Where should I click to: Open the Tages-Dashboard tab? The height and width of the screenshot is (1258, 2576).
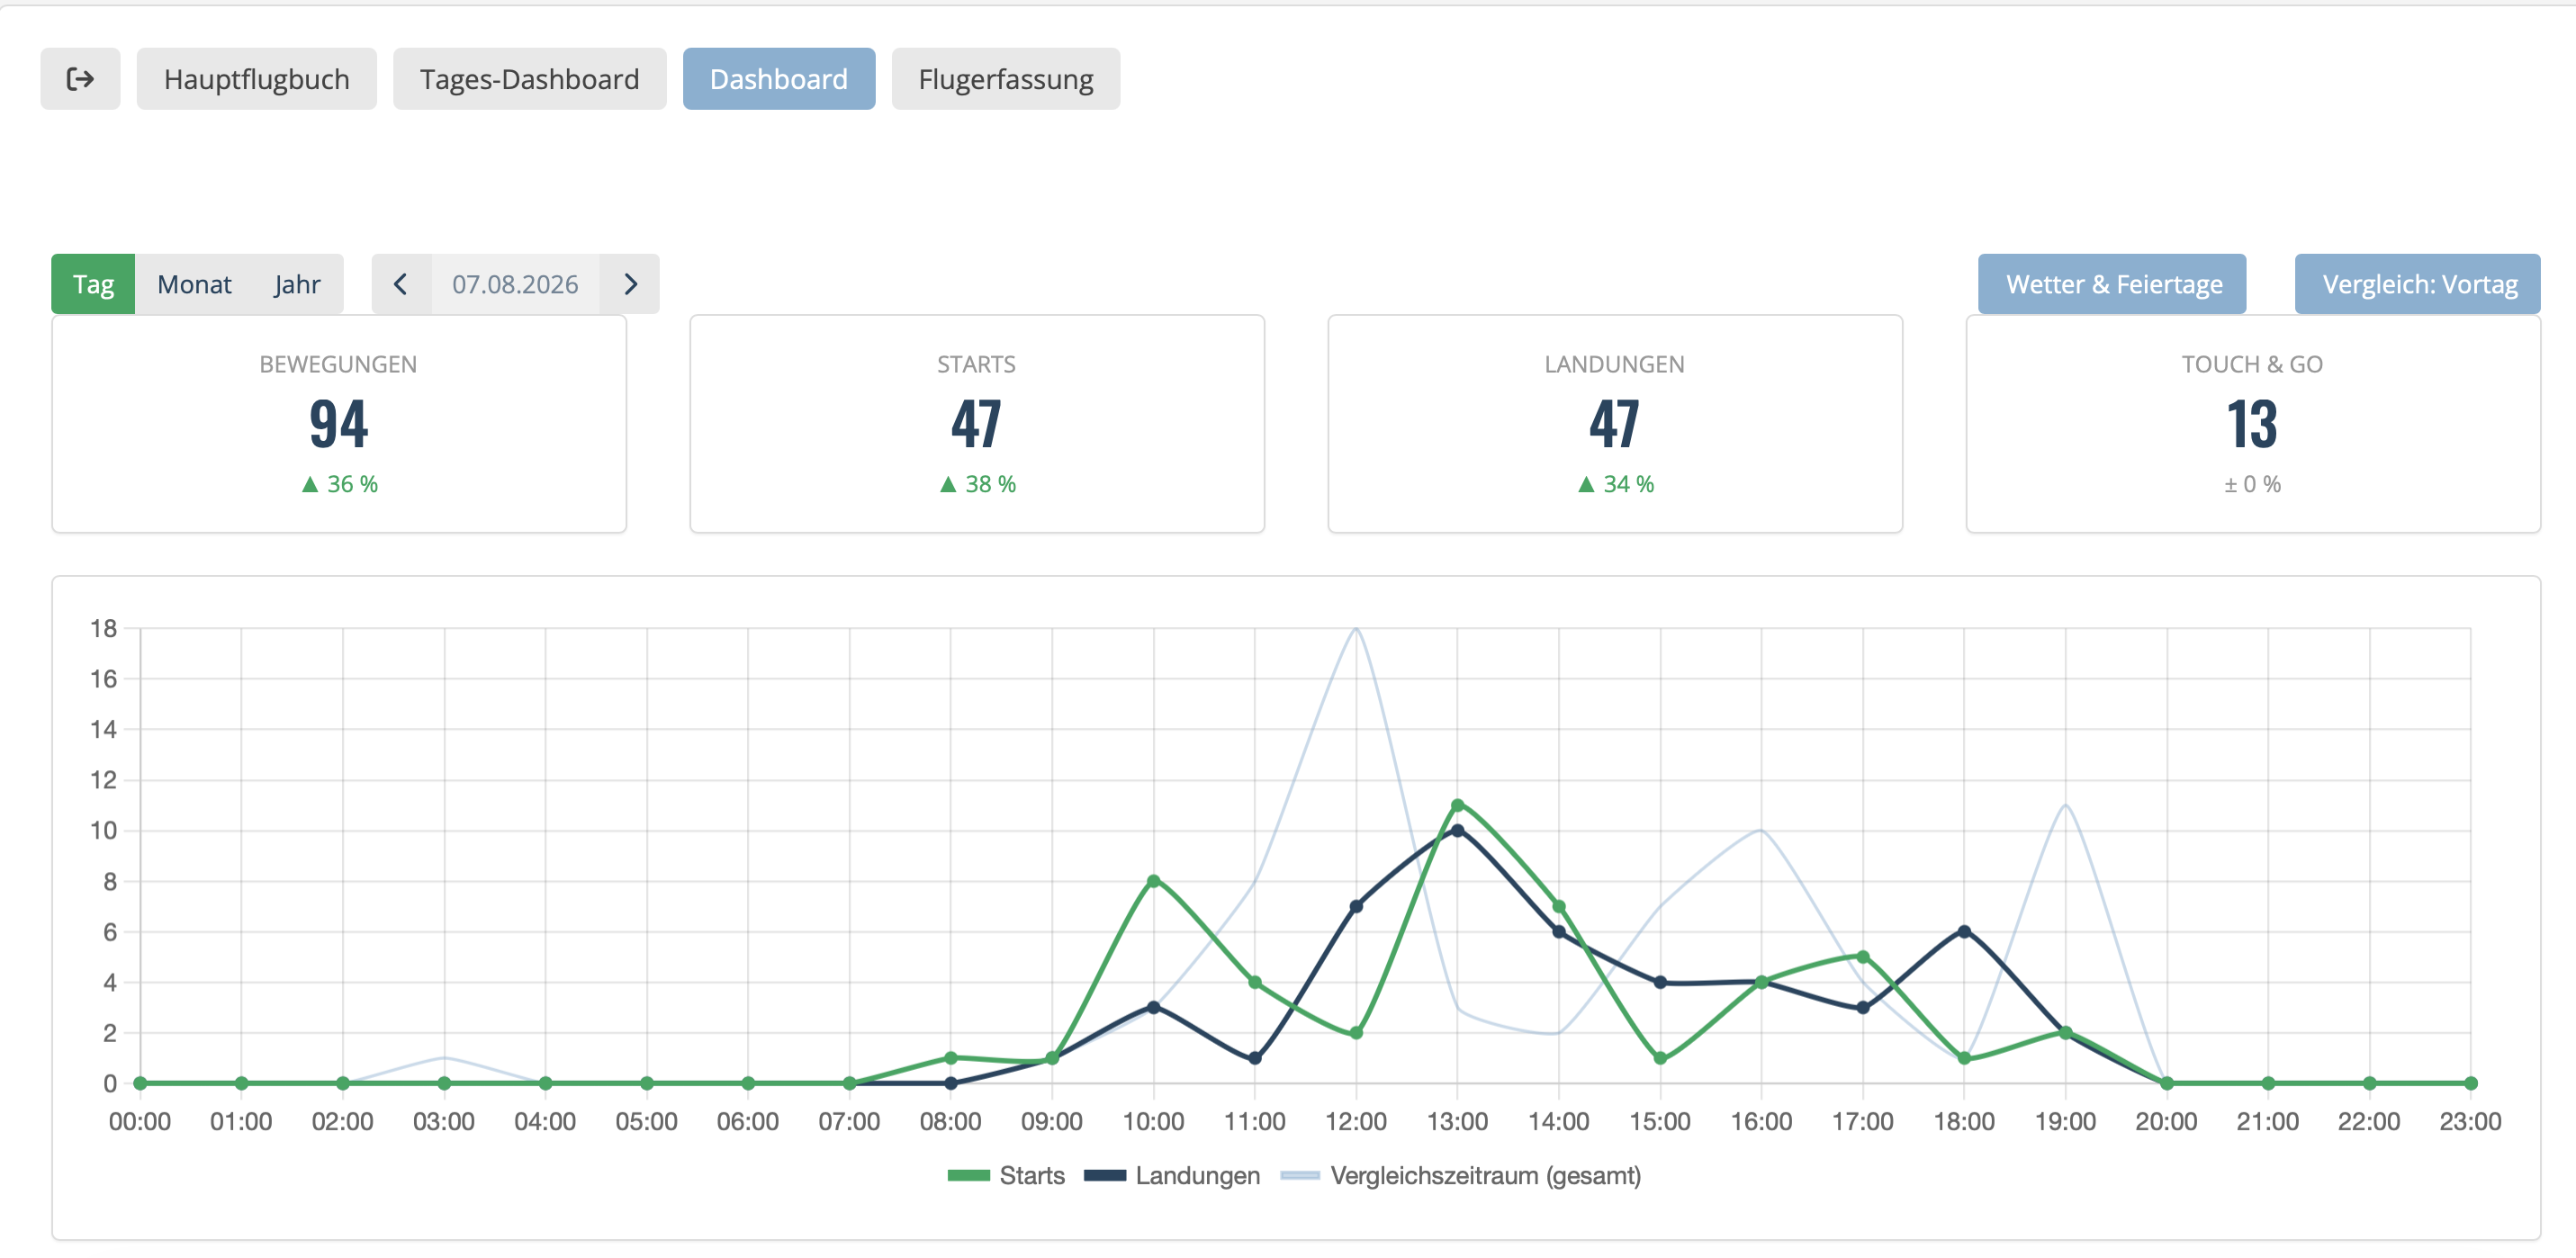(x=529, y=79)
